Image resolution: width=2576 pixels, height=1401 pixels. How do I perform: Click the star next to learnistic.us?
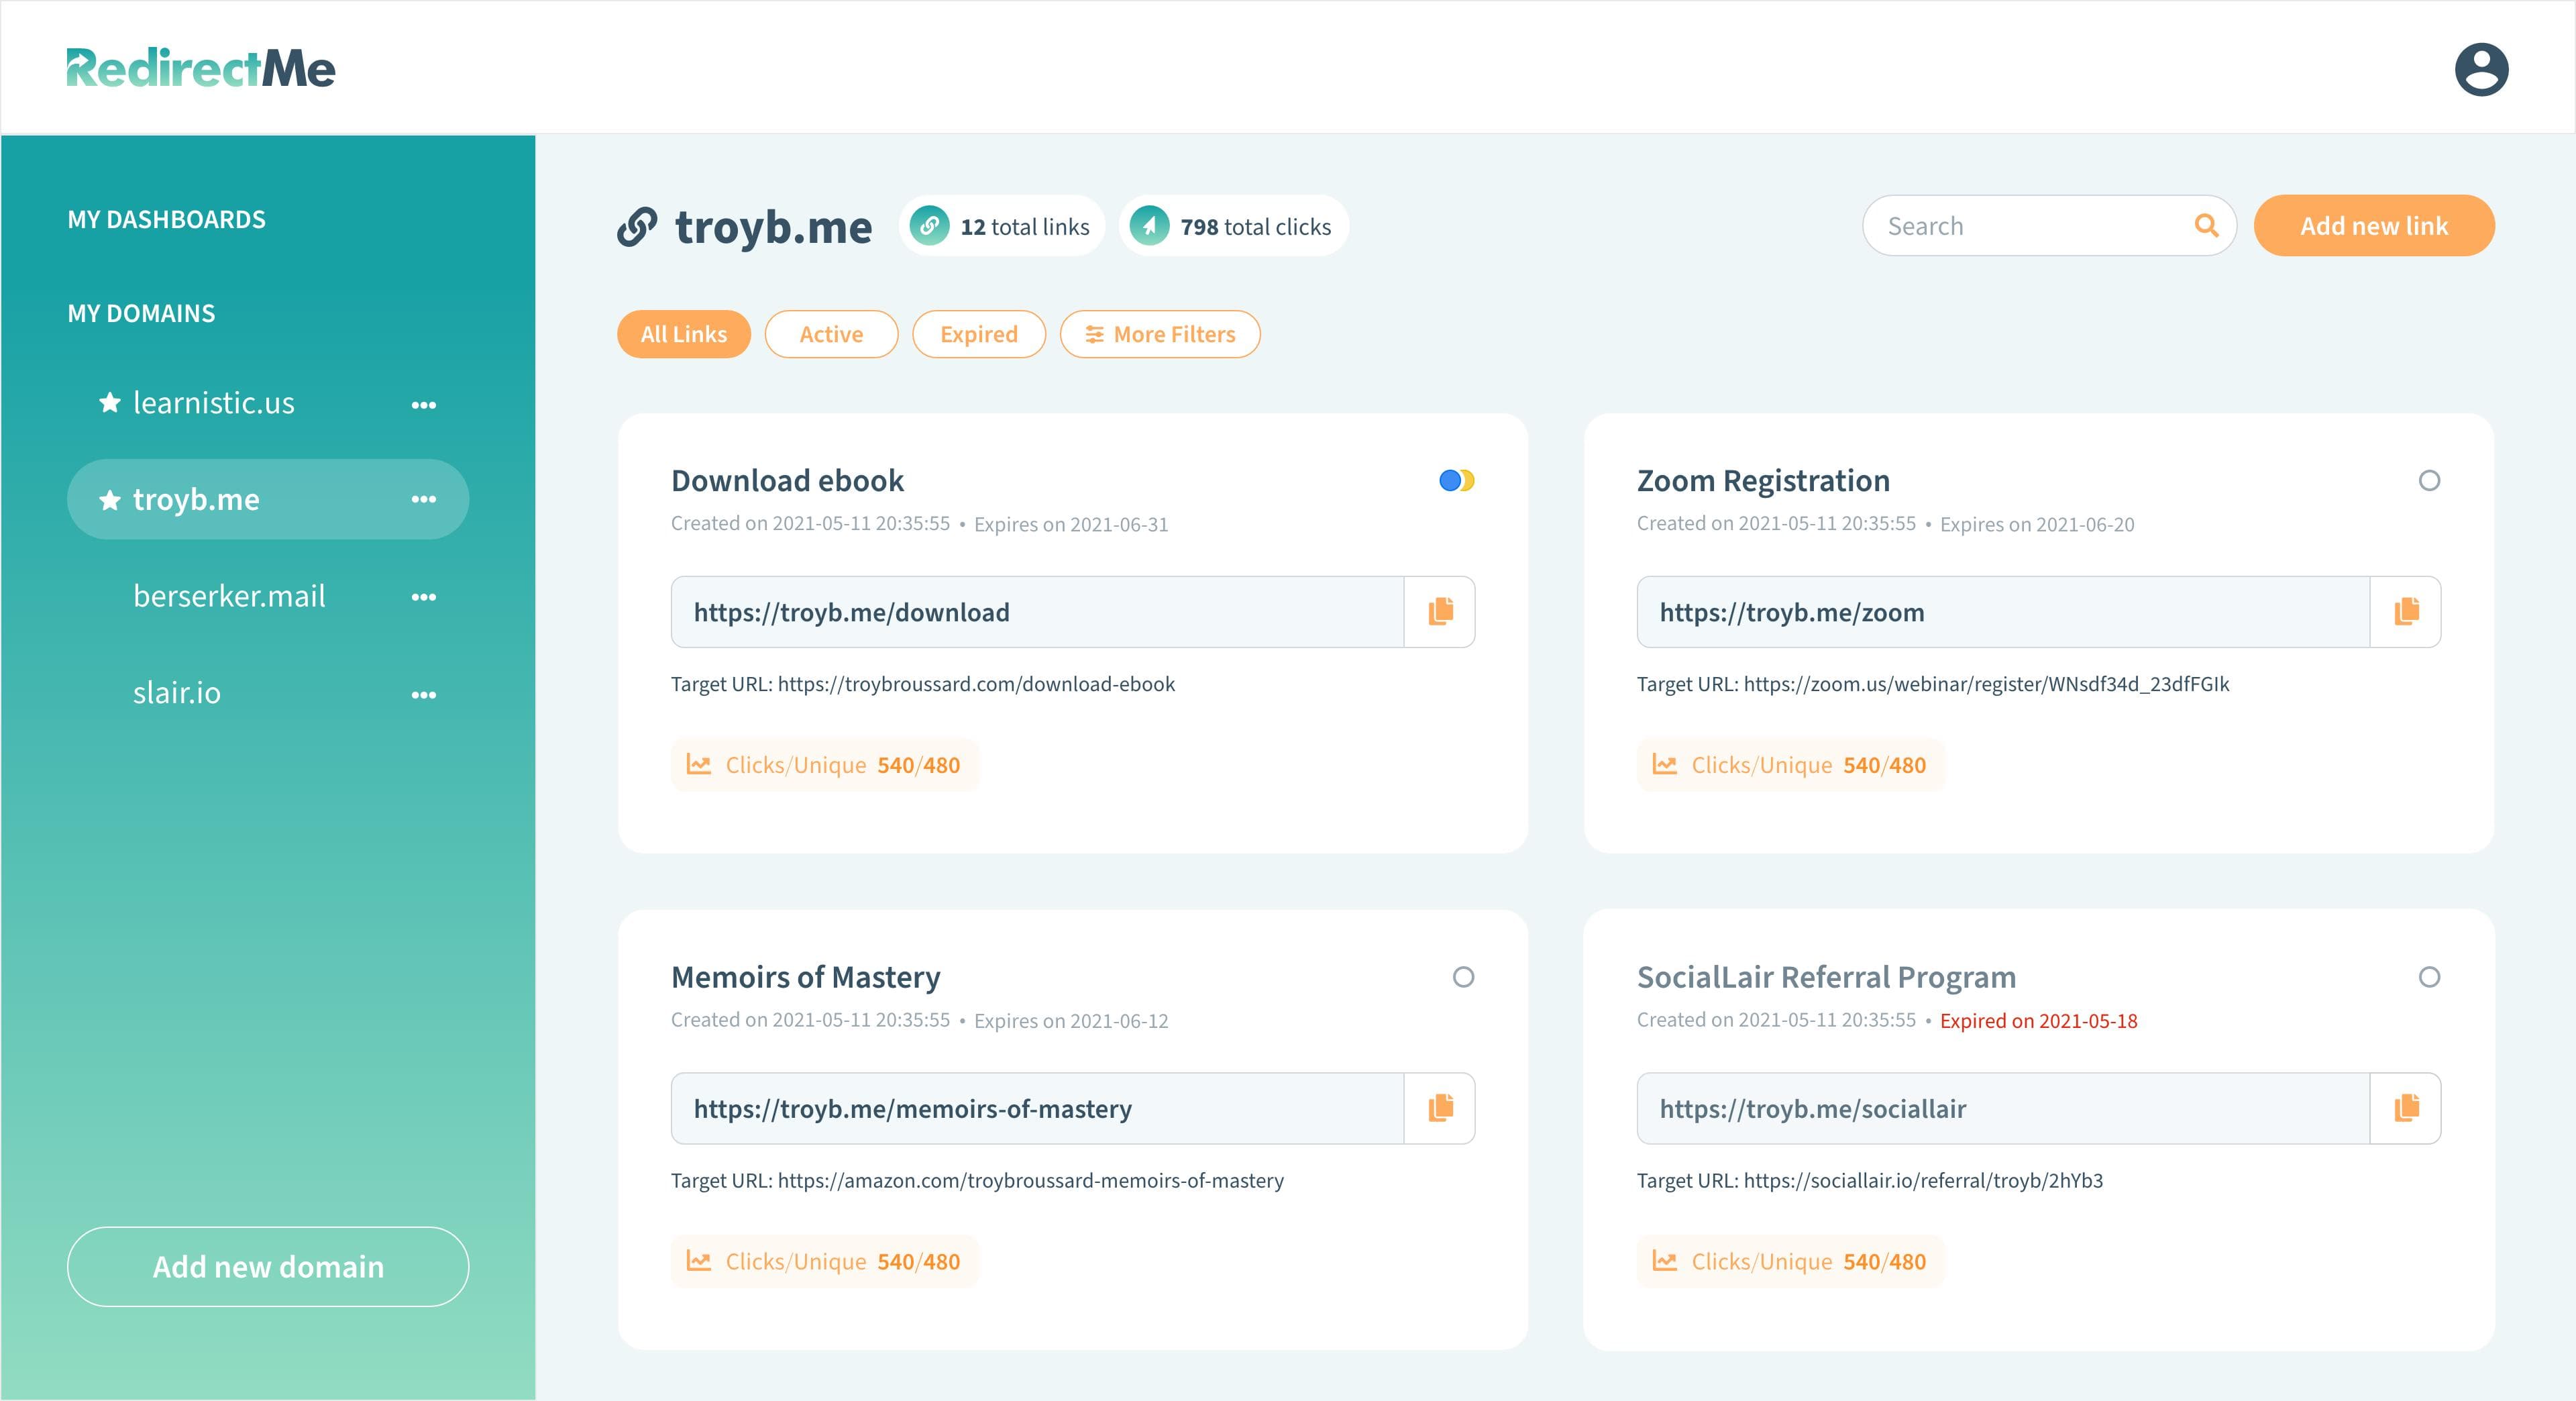point(110,403)
